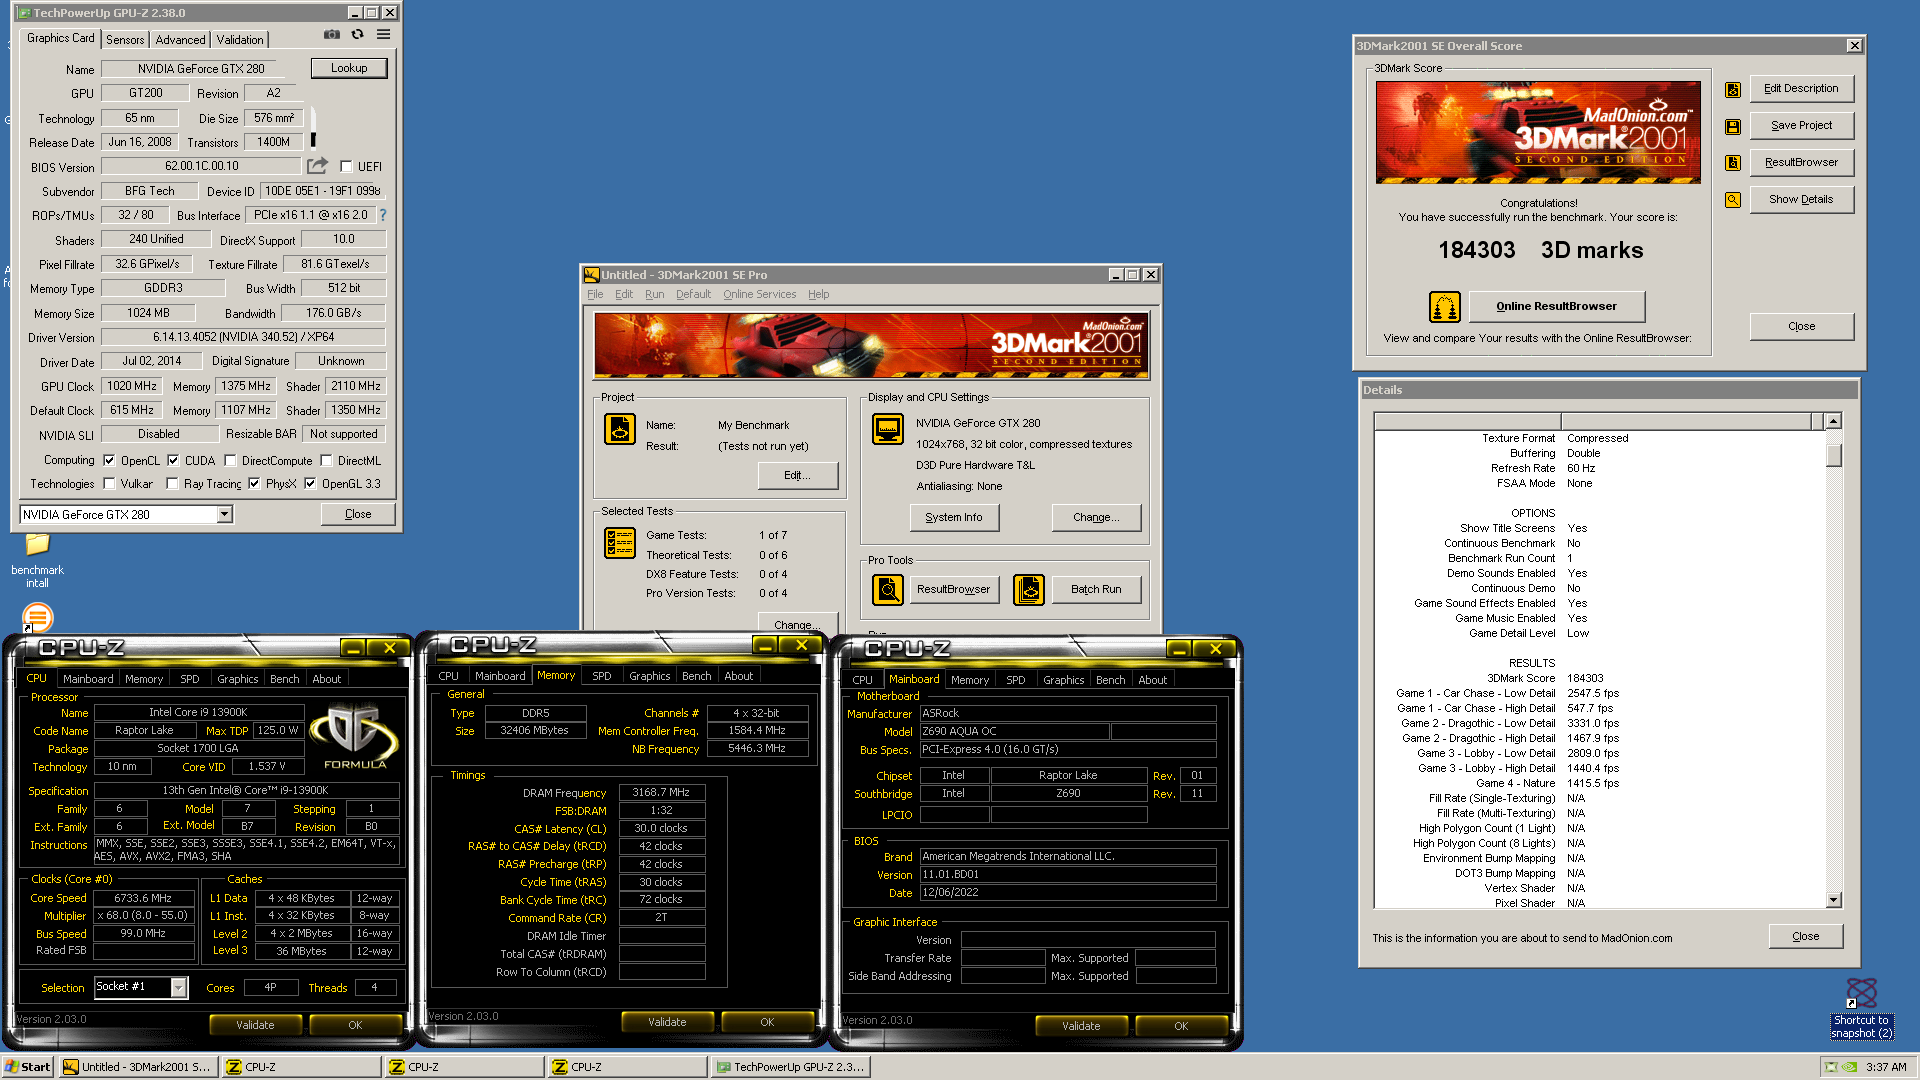Toggle UEFI checkbox in GPU-Z

click(346, 167)
